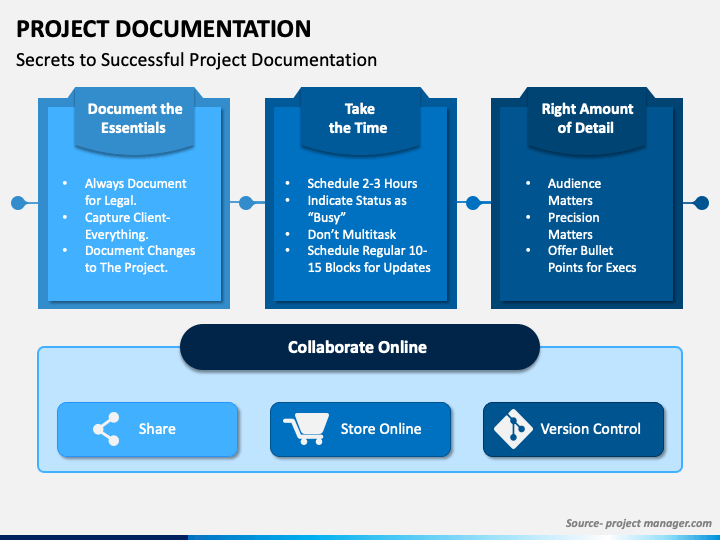This screenshot has height=540, width=720.
Task: Select the Share card label
Action: coord(157,429)
